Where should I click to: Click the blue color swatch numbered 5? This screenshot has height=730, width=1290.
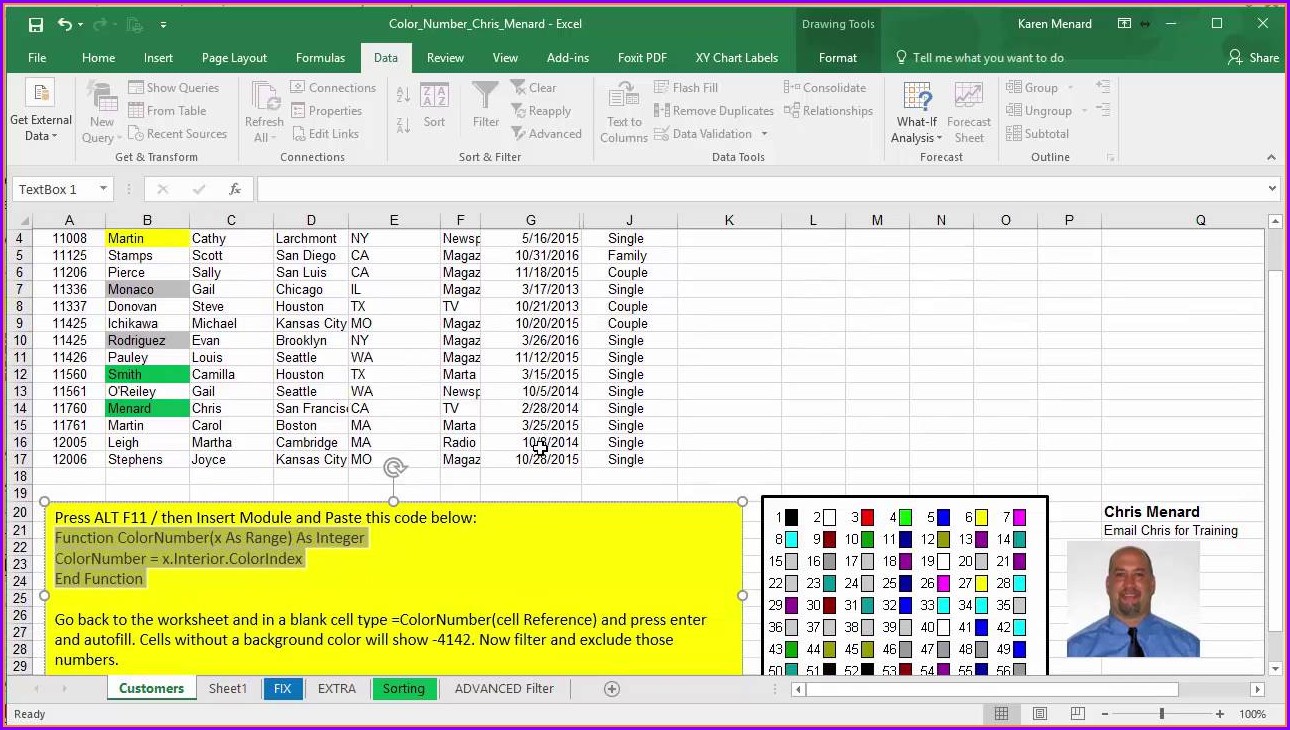pos(943,517)
